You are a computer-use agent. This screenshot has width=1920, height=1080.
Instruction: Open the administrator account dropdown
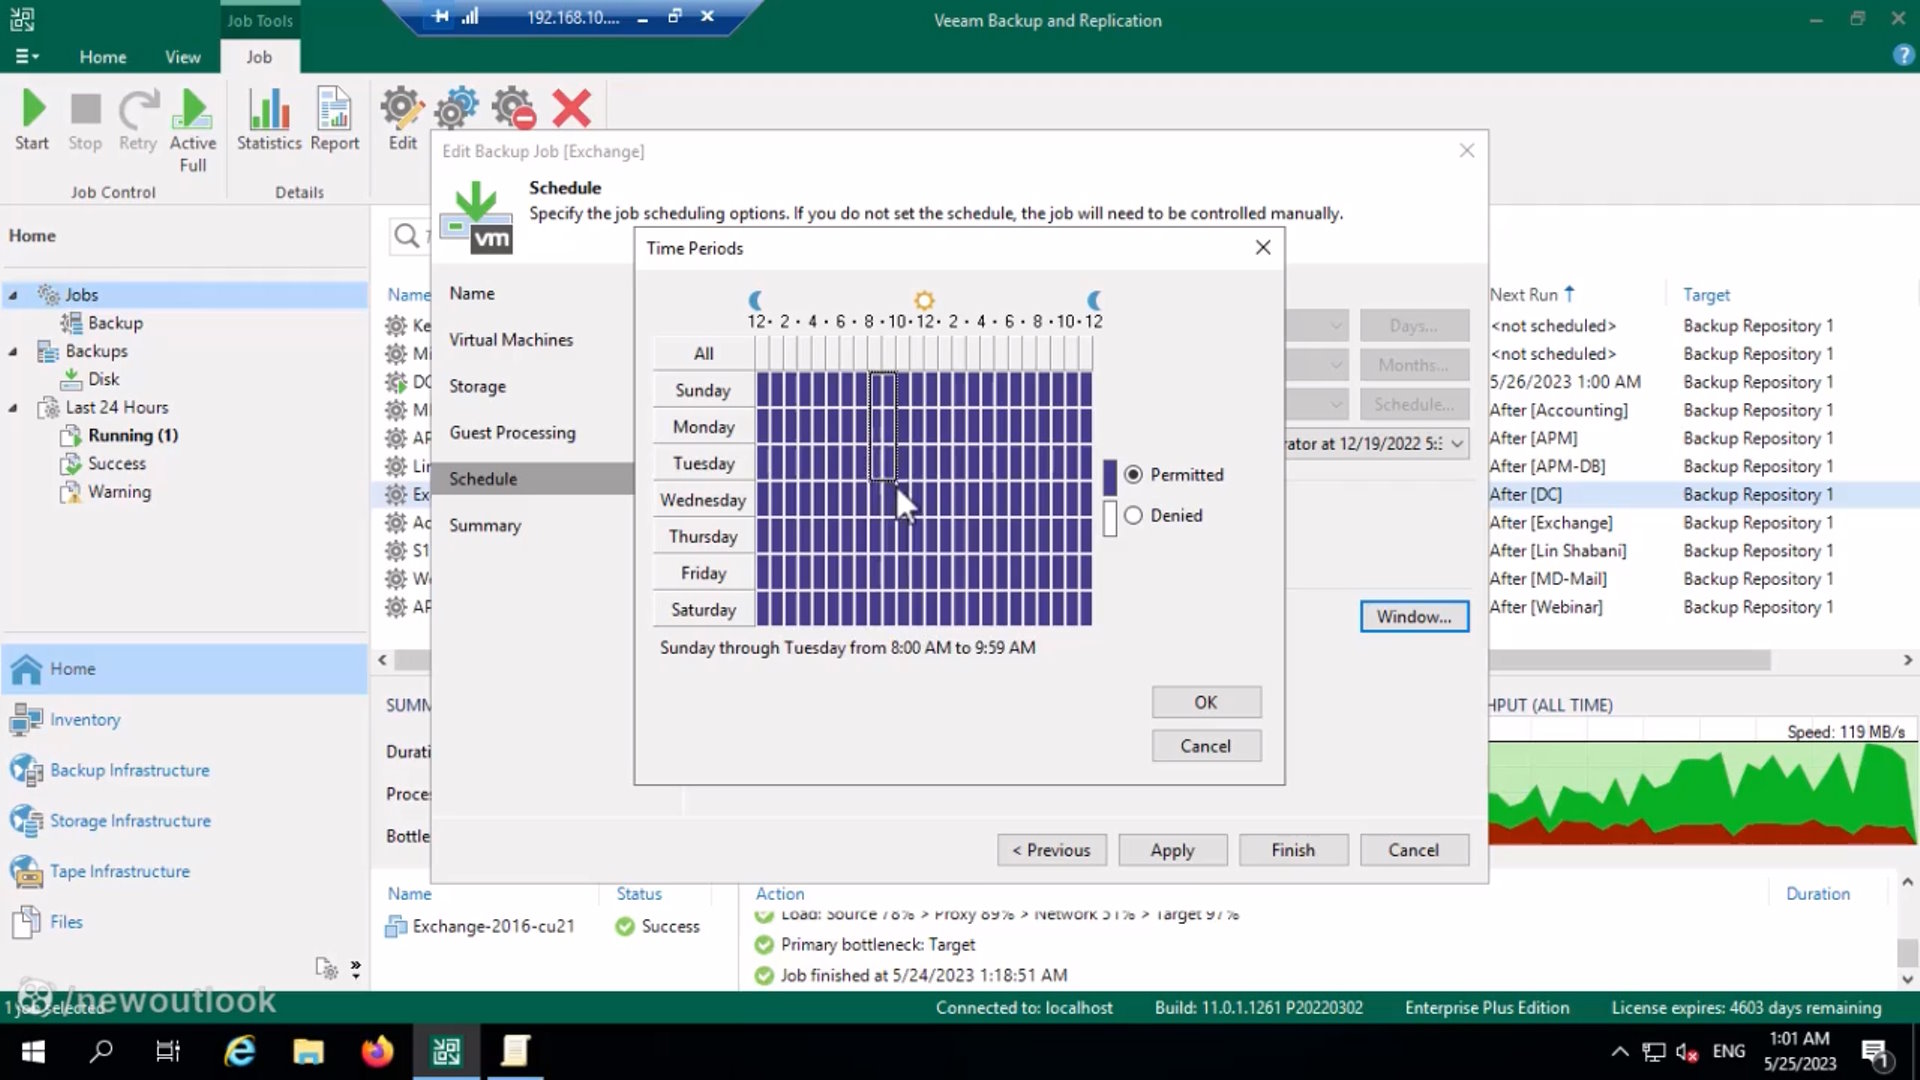[1457, 443]
